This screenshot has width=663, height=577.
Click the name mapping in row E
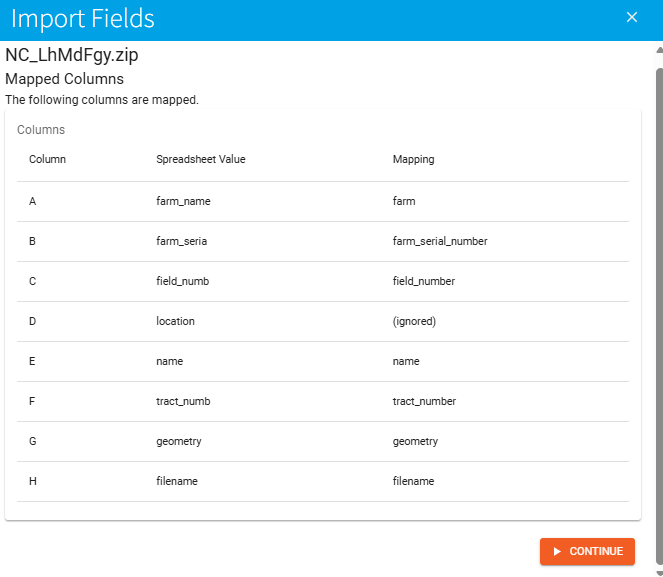(x=406, y=361)
